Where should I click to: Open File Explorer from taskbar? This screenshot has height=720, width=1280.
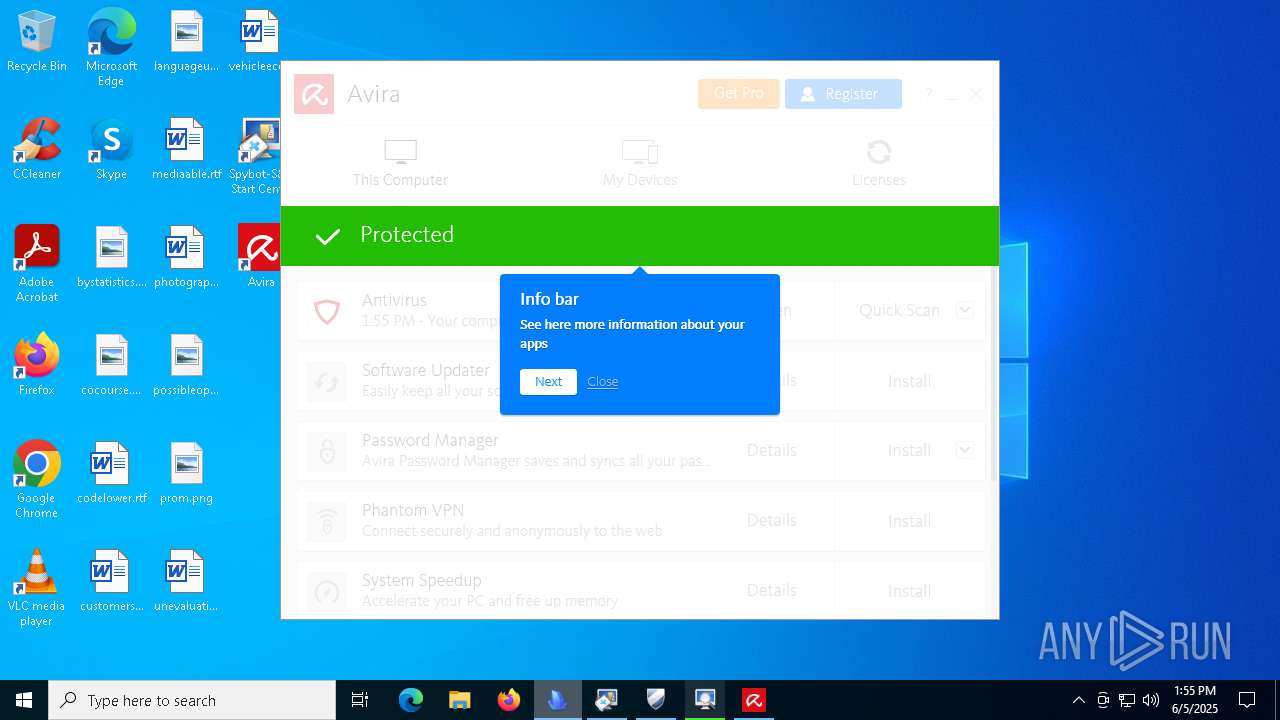point(459,700)
